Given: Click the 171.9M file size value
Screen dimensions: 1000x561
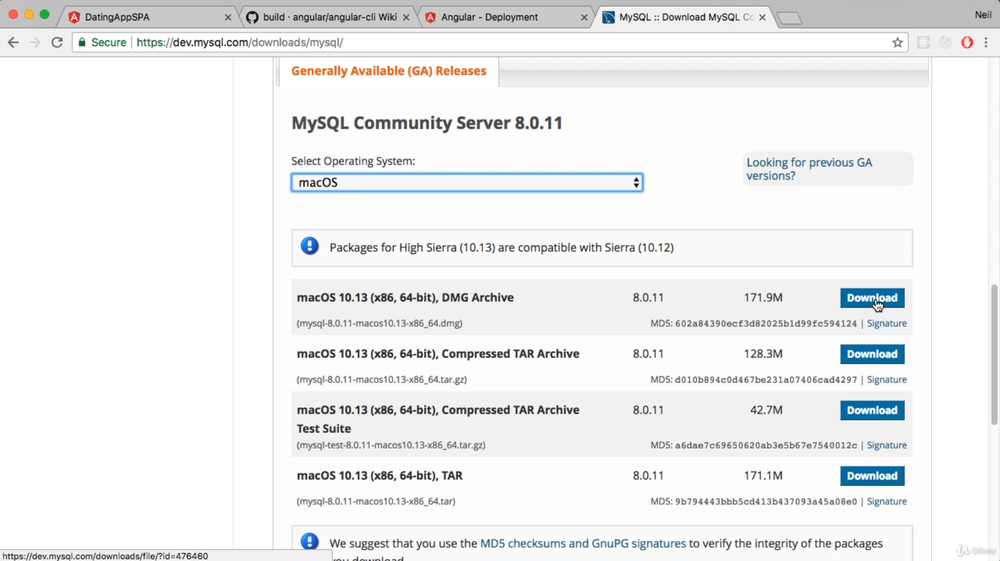Looking at the screenshot, I should (763, 298).
